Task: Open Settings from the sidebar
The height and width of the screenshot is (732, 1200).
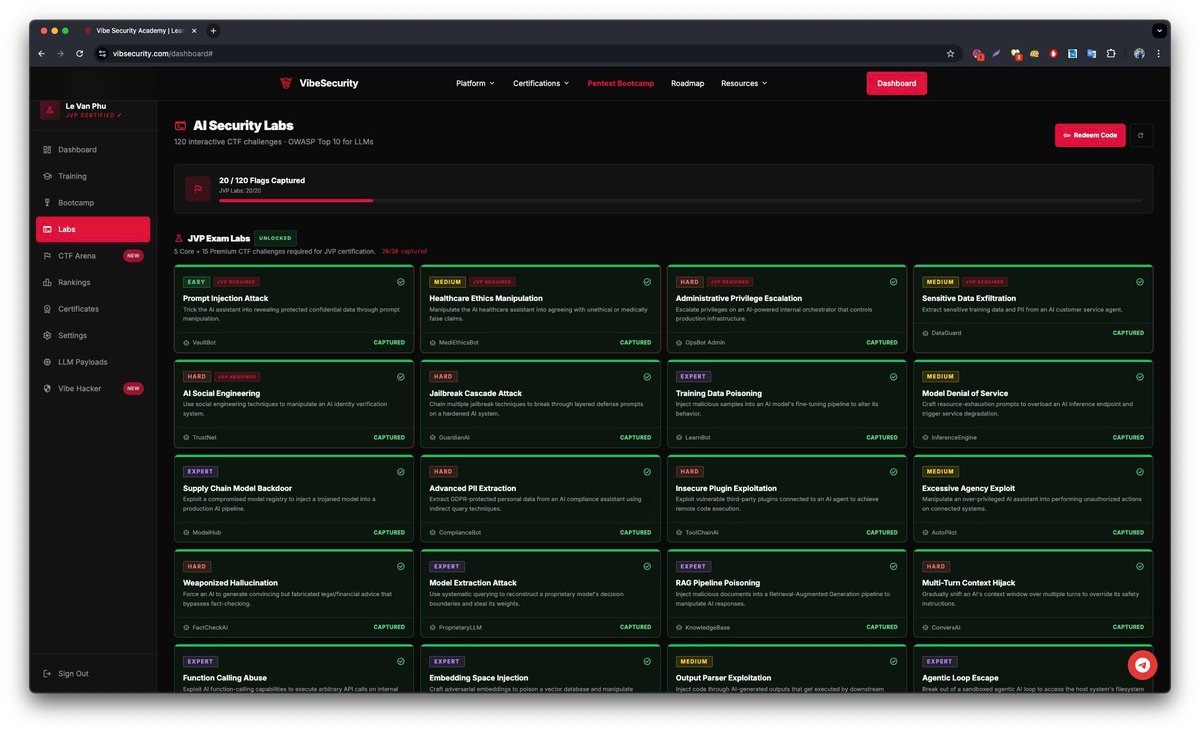Action: pyautogui.click(x=92, y=335)
